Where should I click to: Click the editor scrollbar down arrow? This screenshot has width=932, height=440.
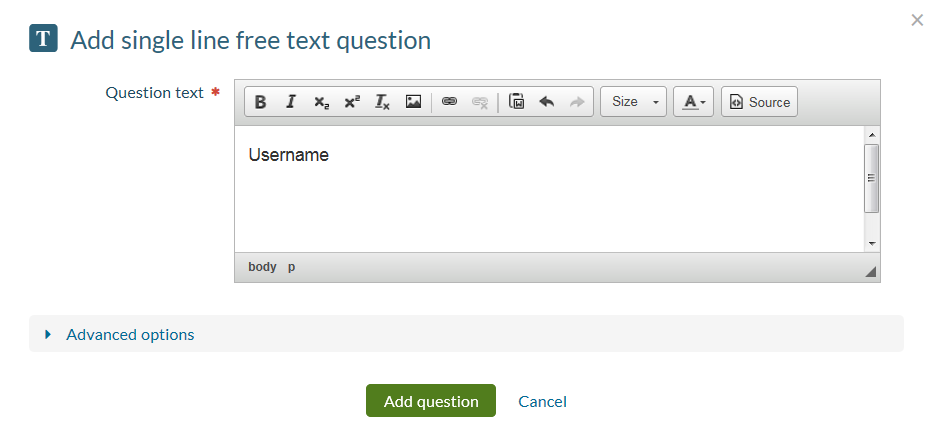[872, 243]
